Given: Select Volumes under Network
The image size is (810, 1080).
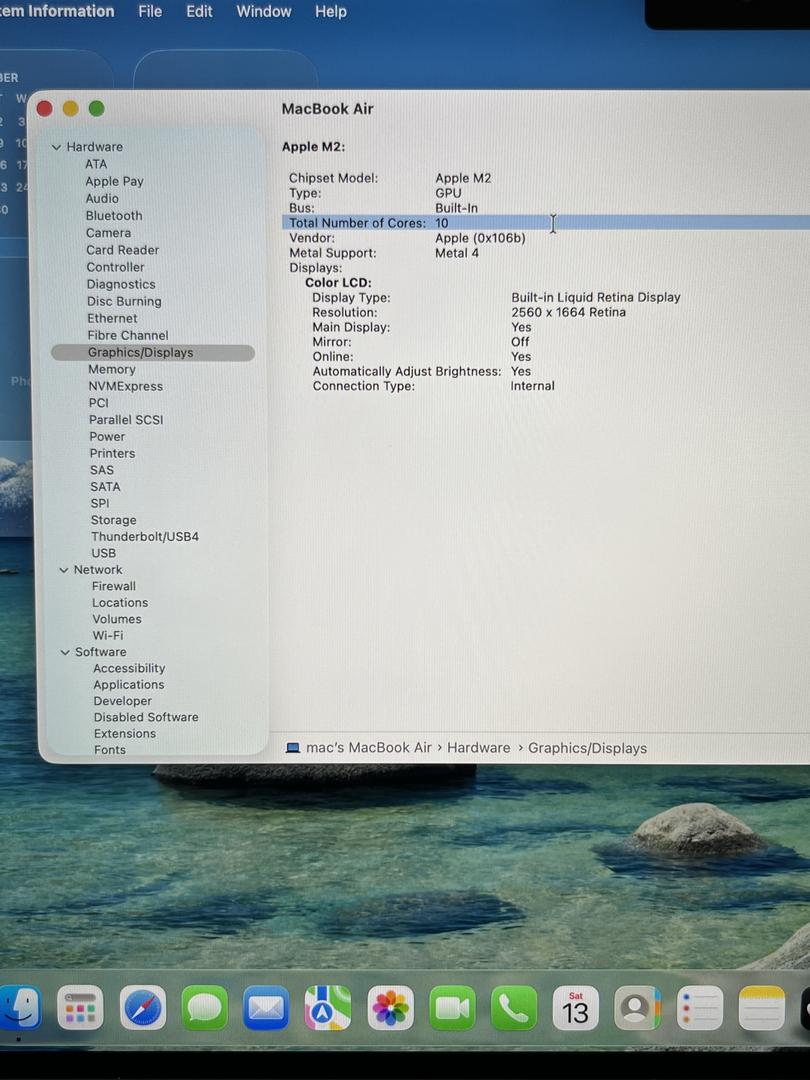Looking at the screenshot, I should (117, 619).
